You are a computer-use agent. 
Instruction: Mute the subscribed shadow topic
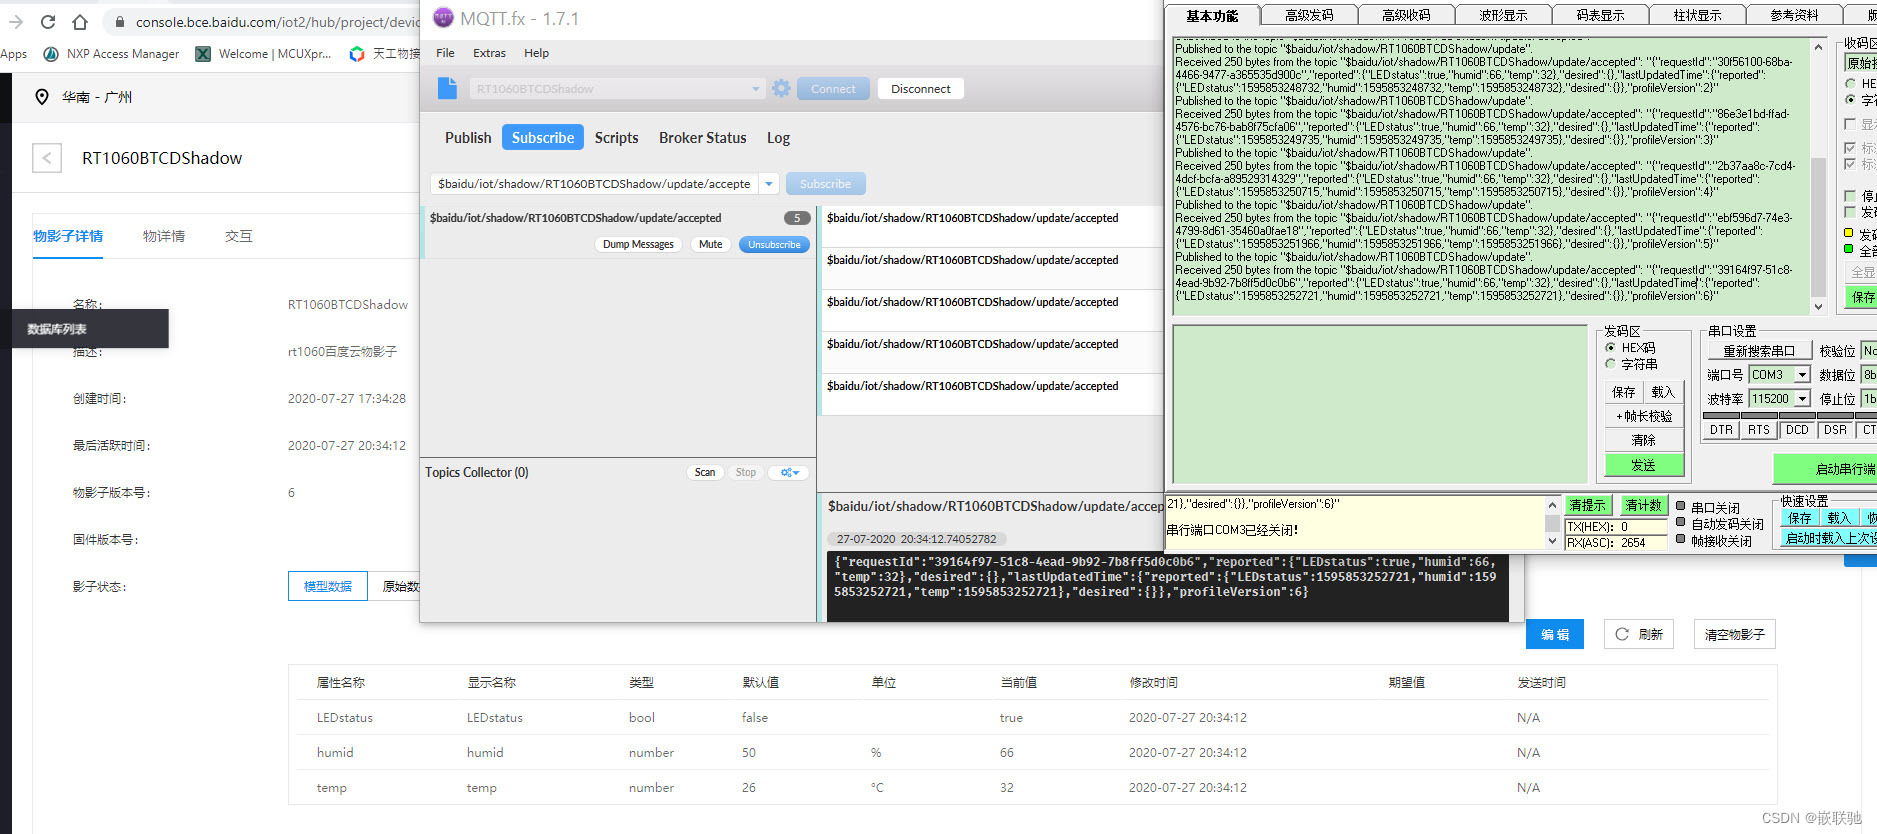tap(710, 244)
